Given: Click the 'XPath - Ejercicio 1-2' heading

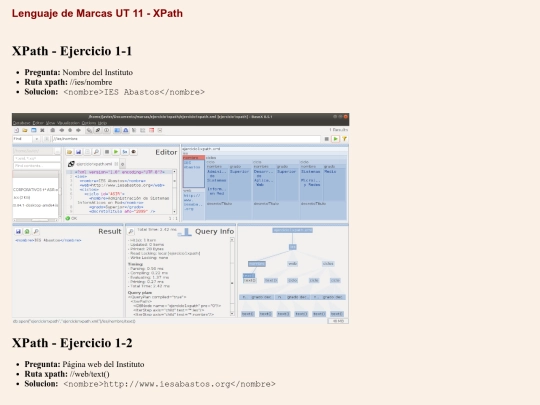Looking at the screenshot, I should [72, 343].
